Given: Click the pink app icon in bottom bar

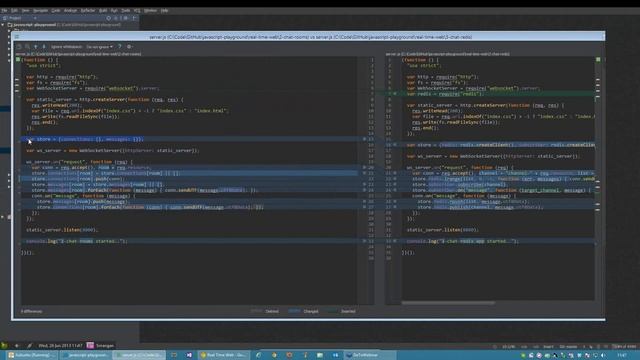Looking at the screenshot, I should pyautogui.click(x=90, y=345).
